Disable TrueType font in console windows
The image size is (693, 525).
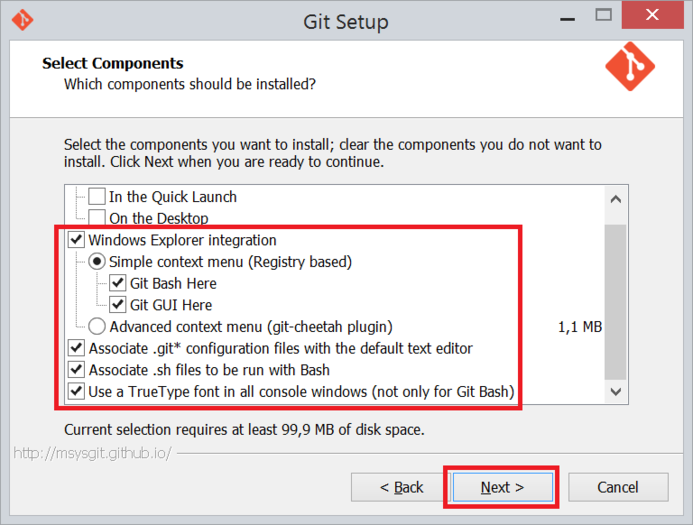point(76,391)
